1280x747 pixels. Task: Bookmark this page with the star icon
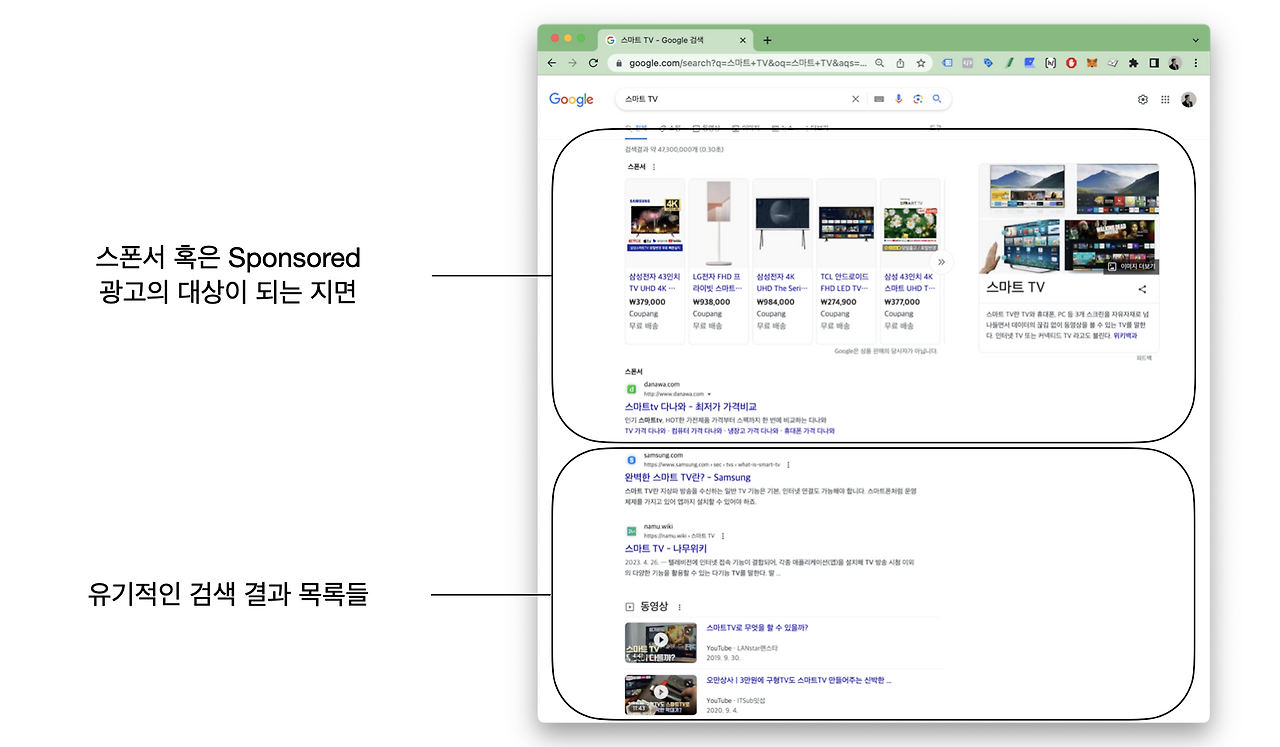click(919, 62)
